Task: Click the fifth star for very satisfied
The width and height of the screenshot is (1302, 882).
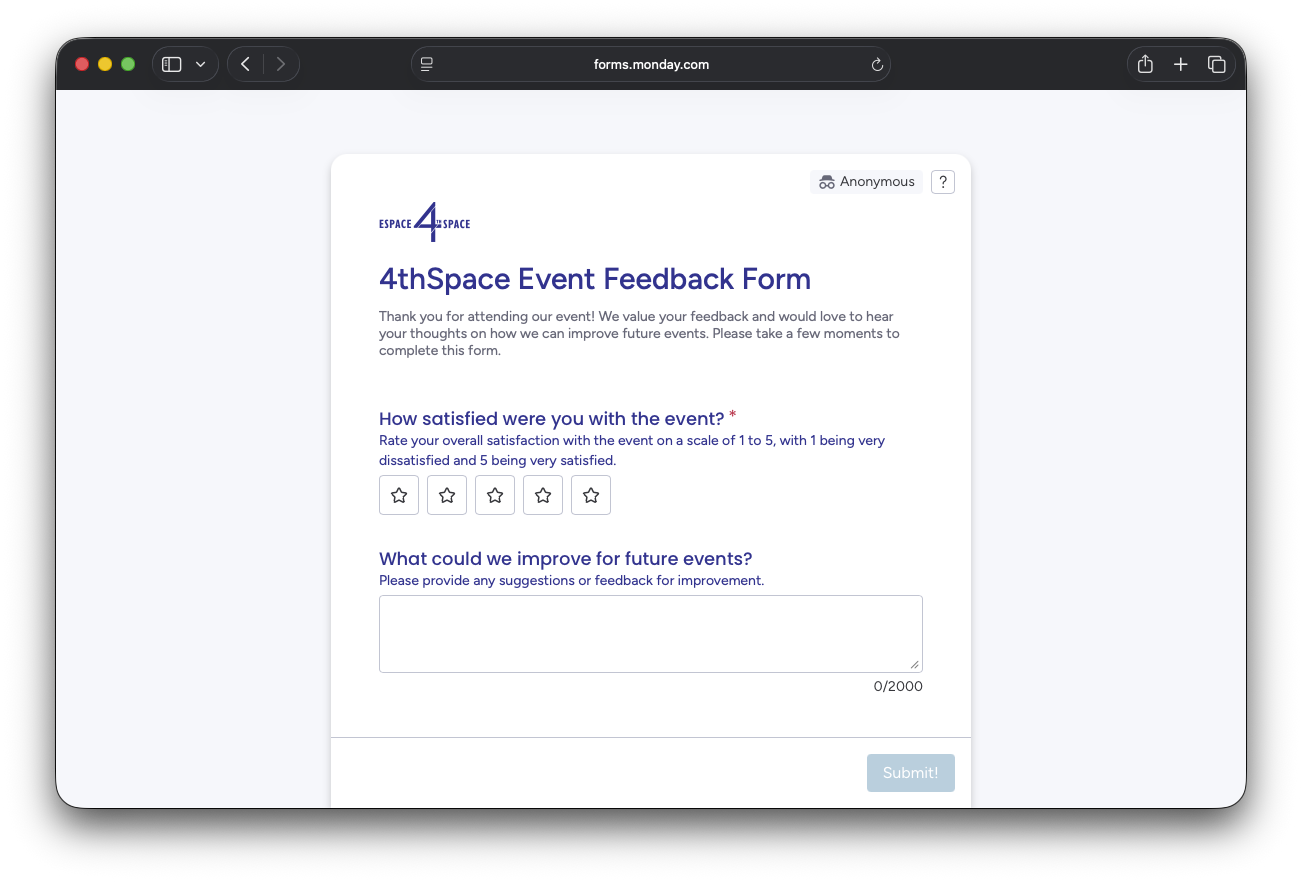Action: point(590,494)
